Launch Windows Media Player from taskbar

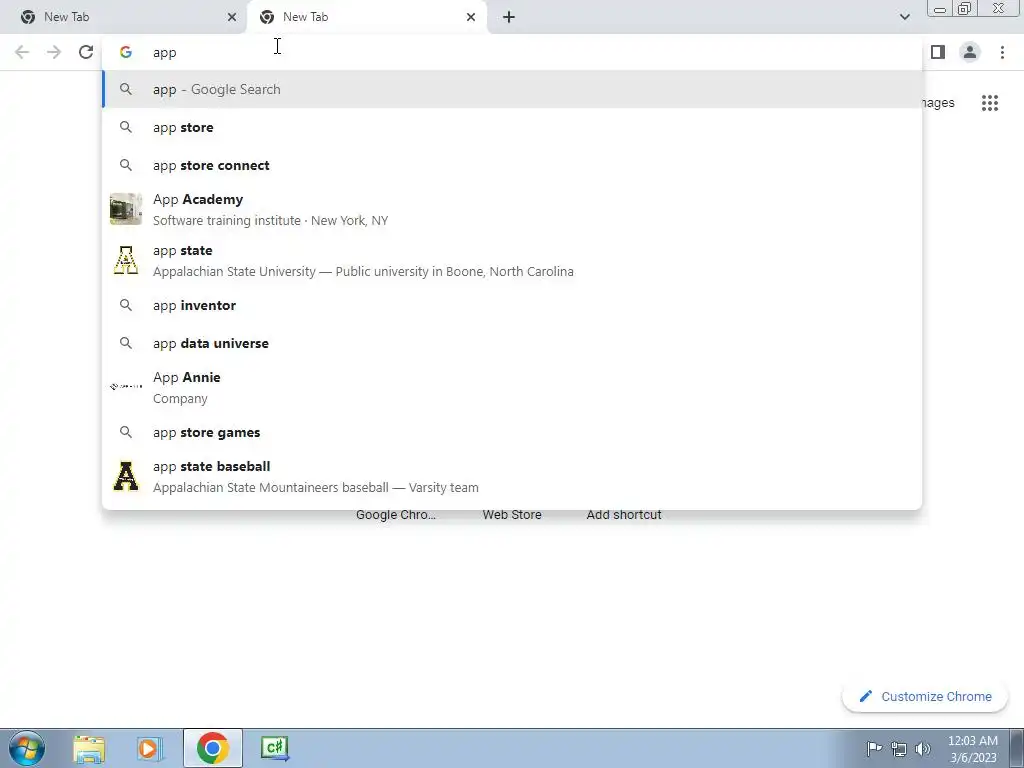coord(150,748)
